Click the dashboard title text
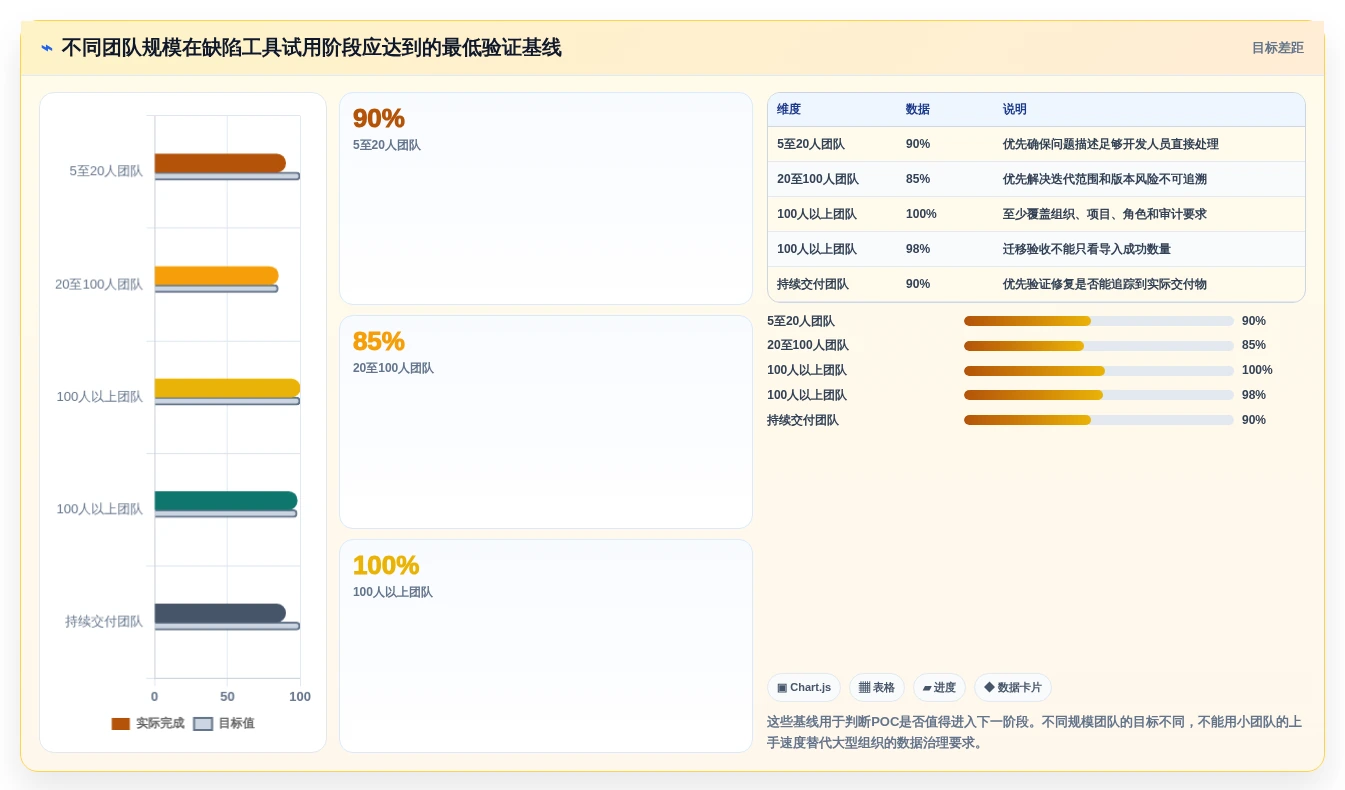The height and width of the screenshot is (790, 1345). tap(311, 48)
